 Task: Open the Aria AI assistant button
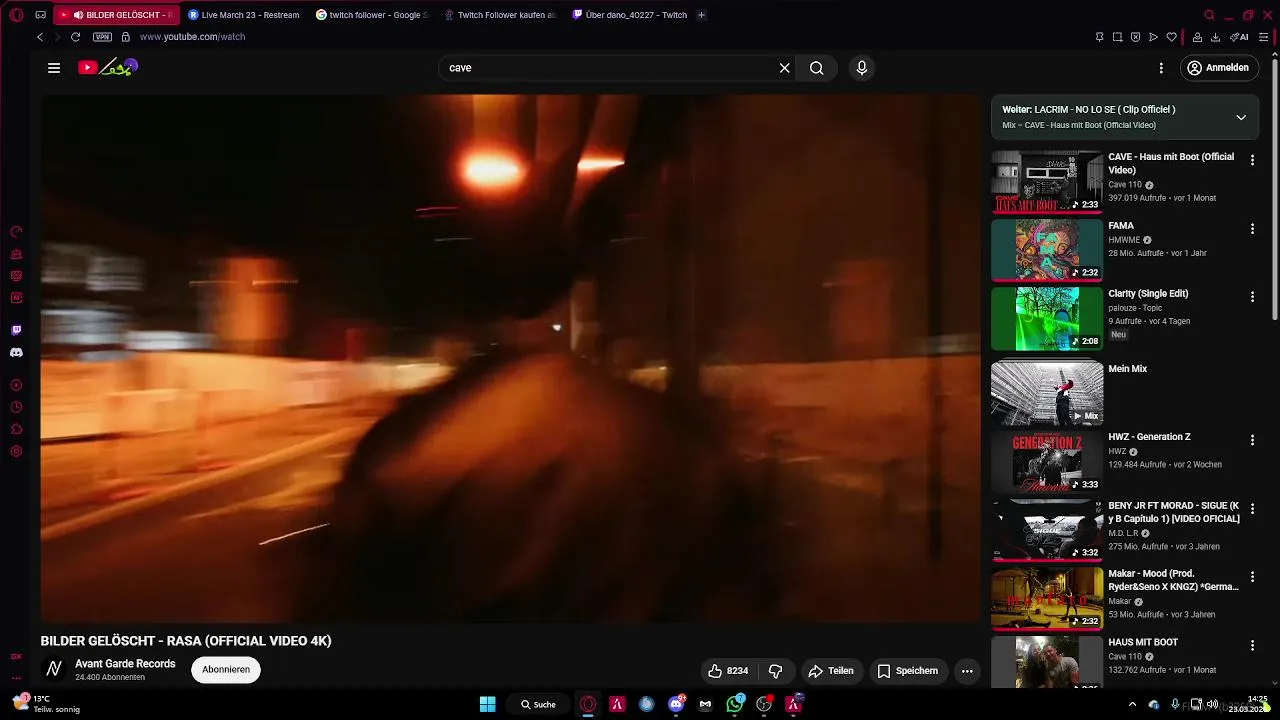(1239, 37)
